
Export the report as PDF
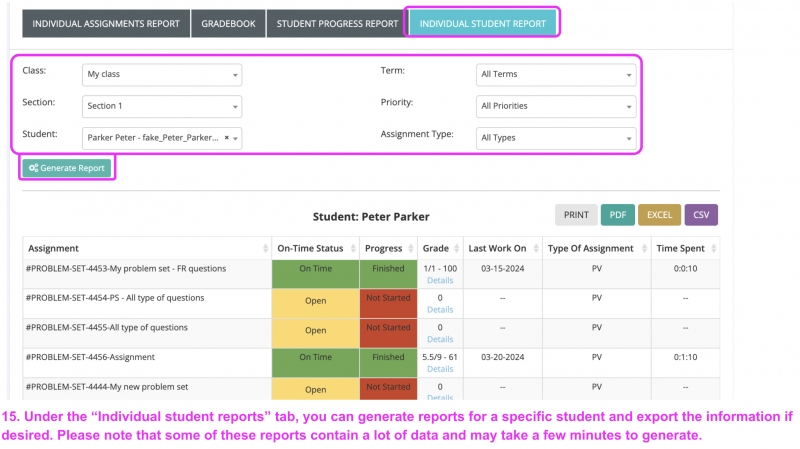tap(618, 214)
